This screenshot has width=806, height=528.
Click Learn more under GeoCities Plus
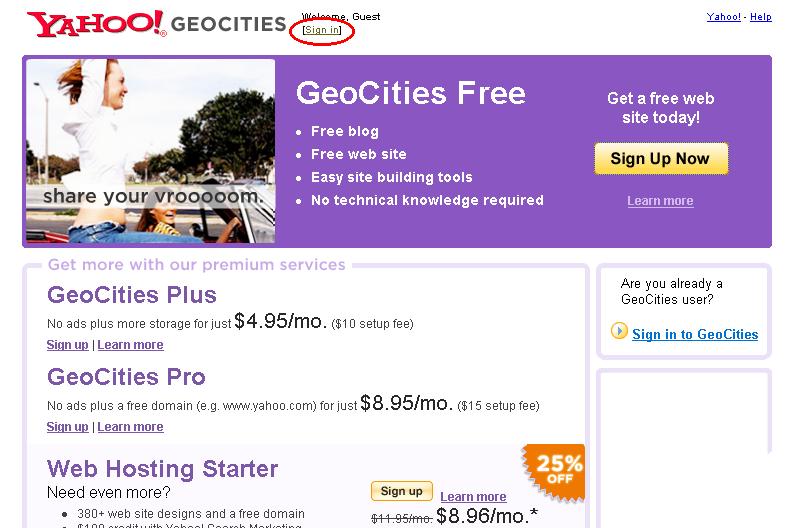pos(130,345)
